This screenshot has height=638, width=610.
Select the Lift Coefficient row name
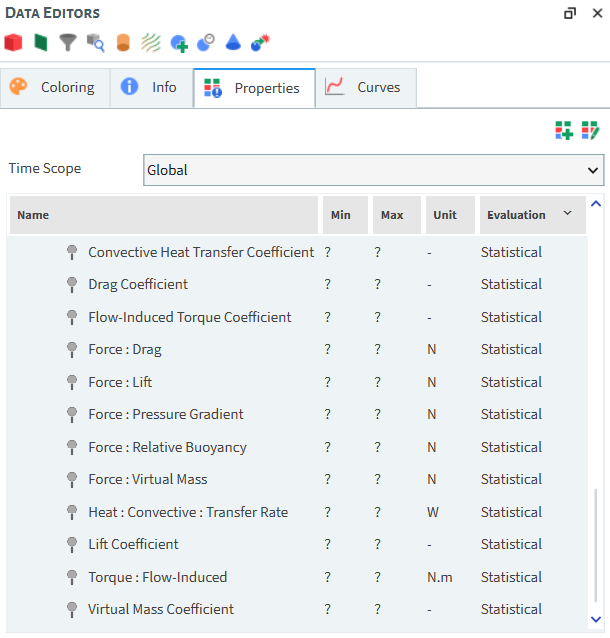[133, 544]
